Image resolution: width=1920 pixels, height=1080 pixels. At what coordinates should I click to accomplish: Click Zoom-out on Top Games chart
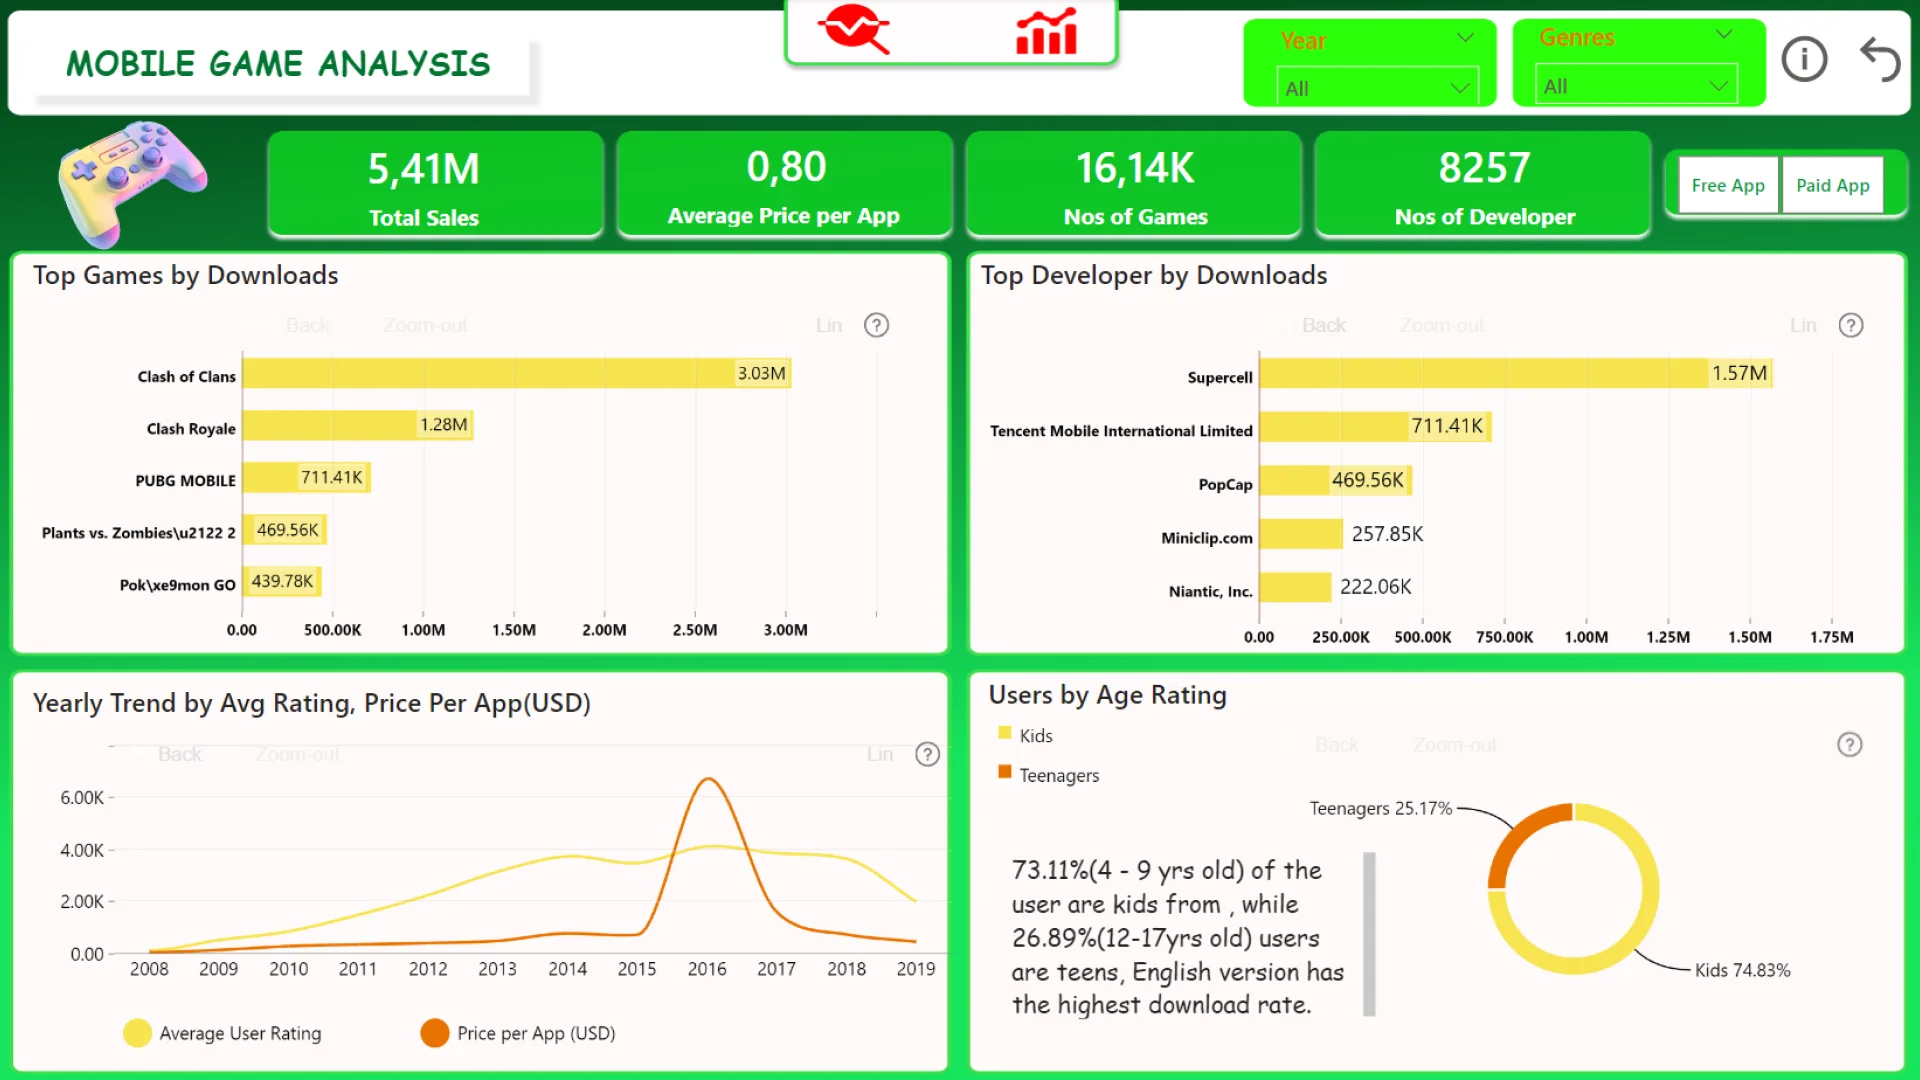(x=425, y=325)
